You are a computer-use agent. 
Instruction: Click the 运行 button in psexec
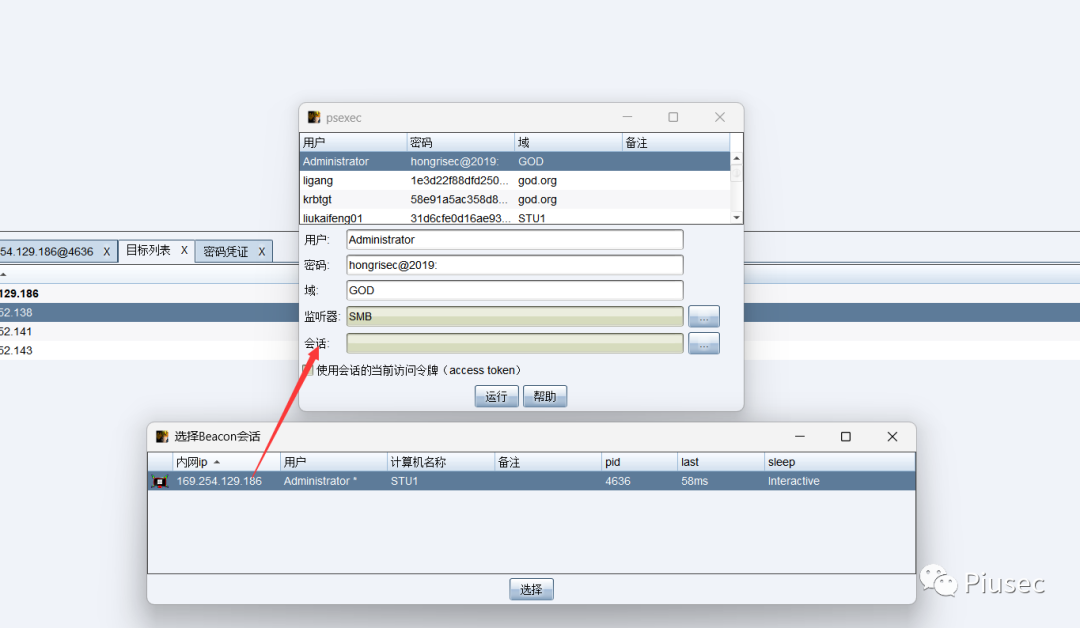(496, 397)
